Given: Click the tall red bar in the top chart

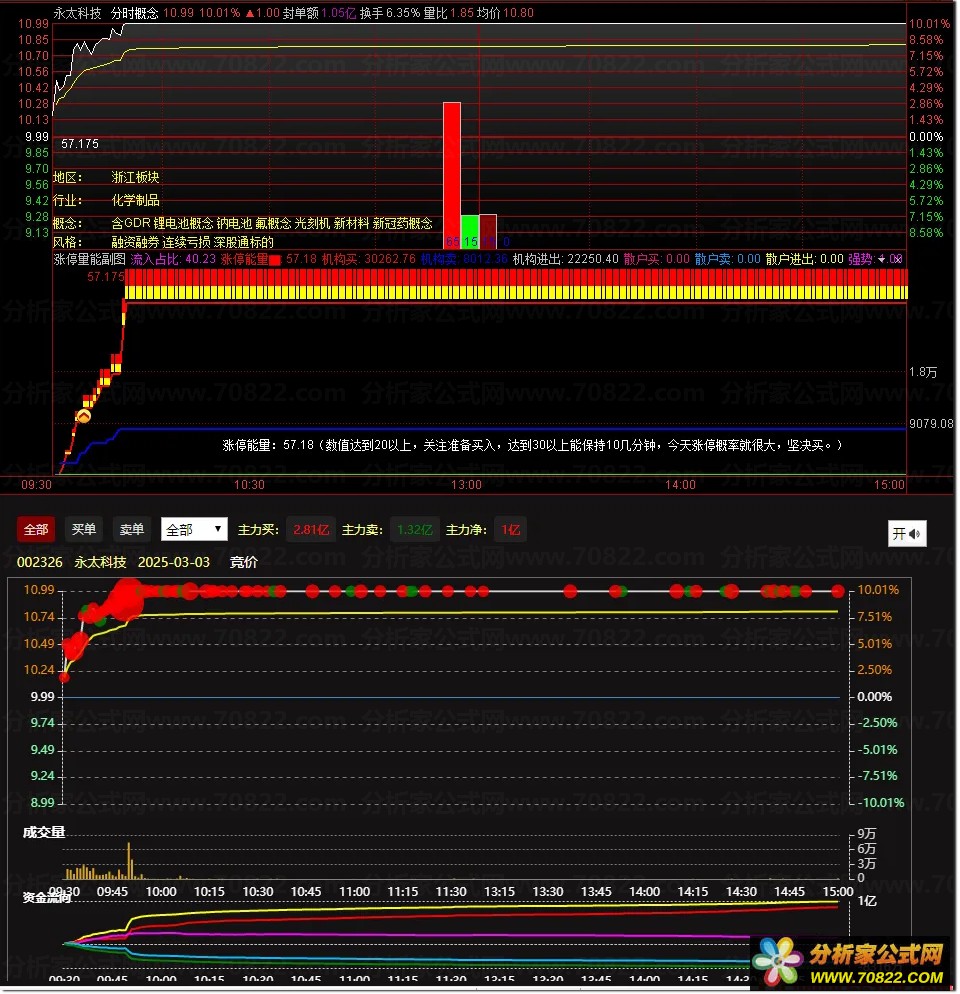Looking at the screenshot, I should [451, 175].
